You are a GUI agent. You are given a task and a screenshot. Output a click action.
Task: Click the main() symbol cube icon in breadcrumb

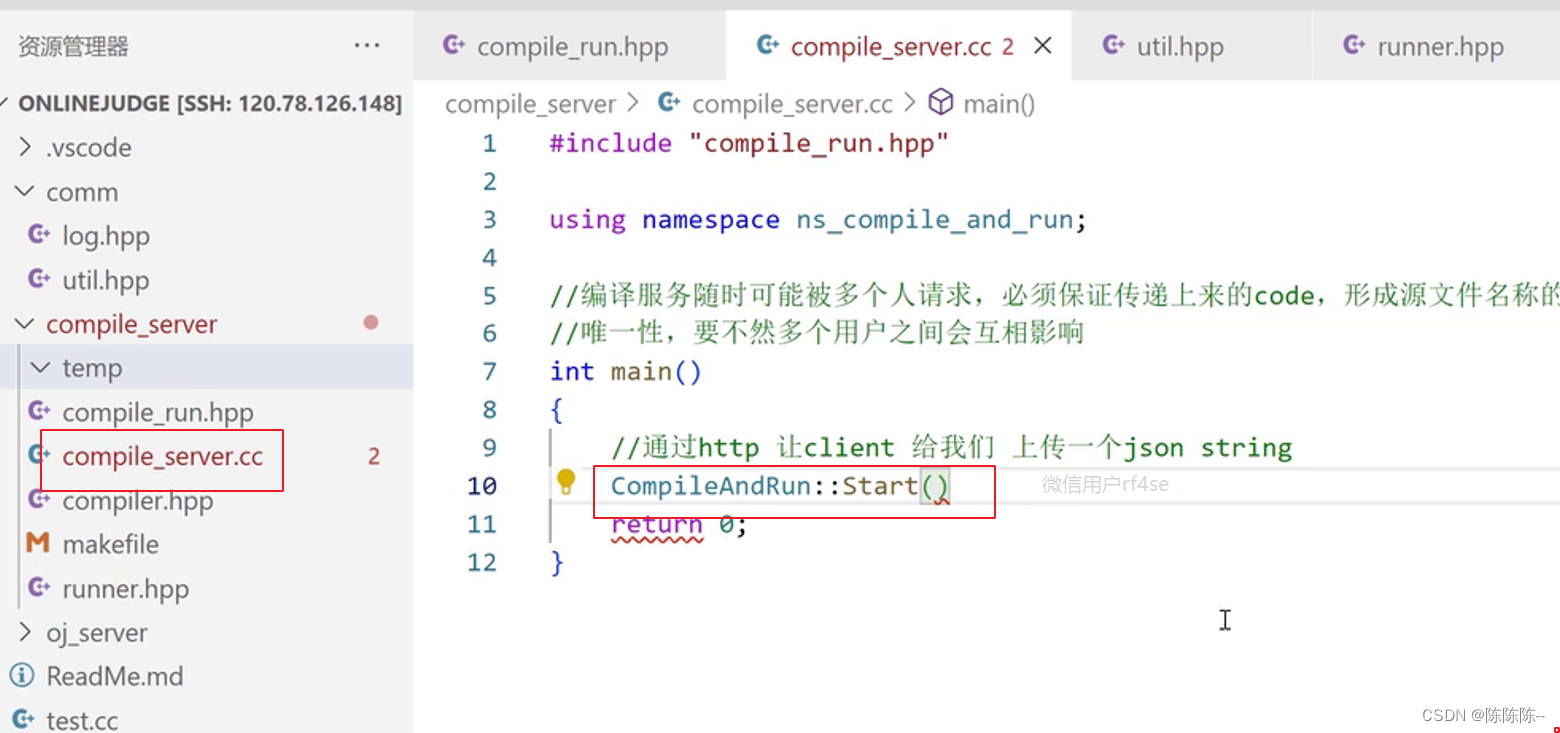tap(941, 102)
